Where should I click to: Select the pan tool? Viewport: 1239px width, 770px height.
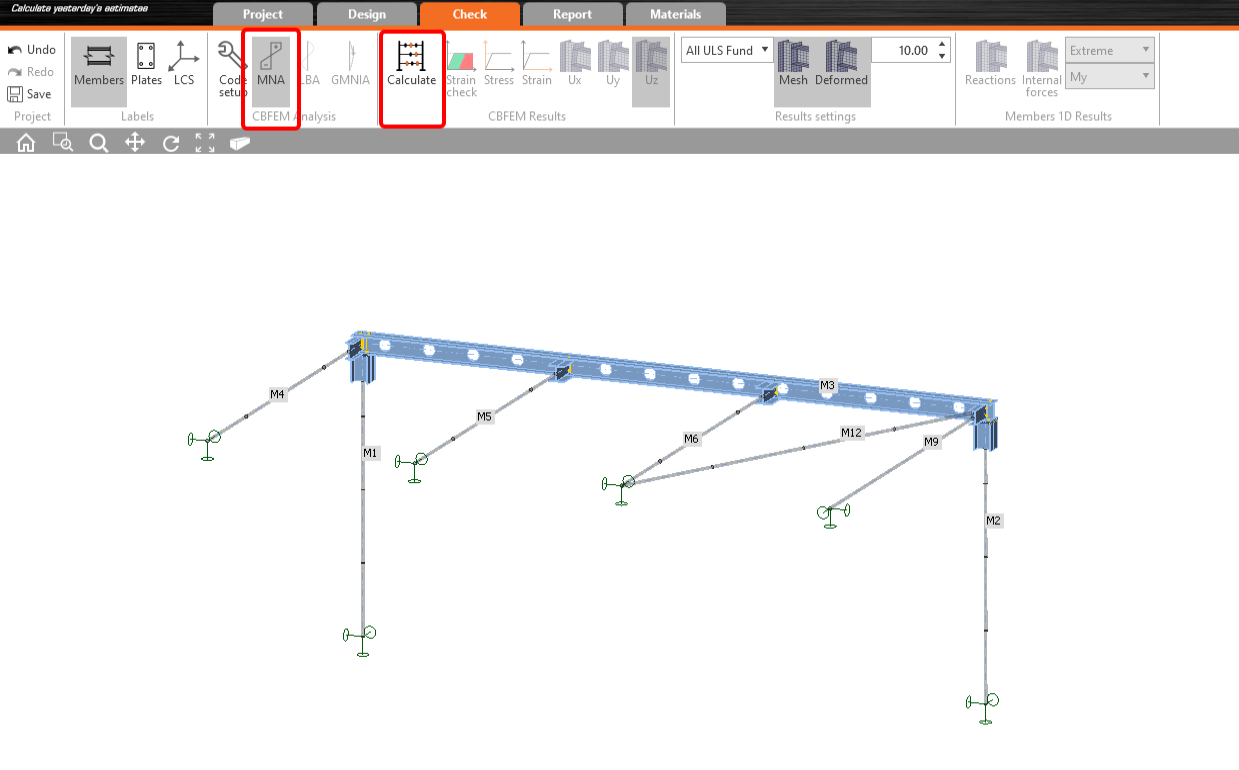pos(134,143)
